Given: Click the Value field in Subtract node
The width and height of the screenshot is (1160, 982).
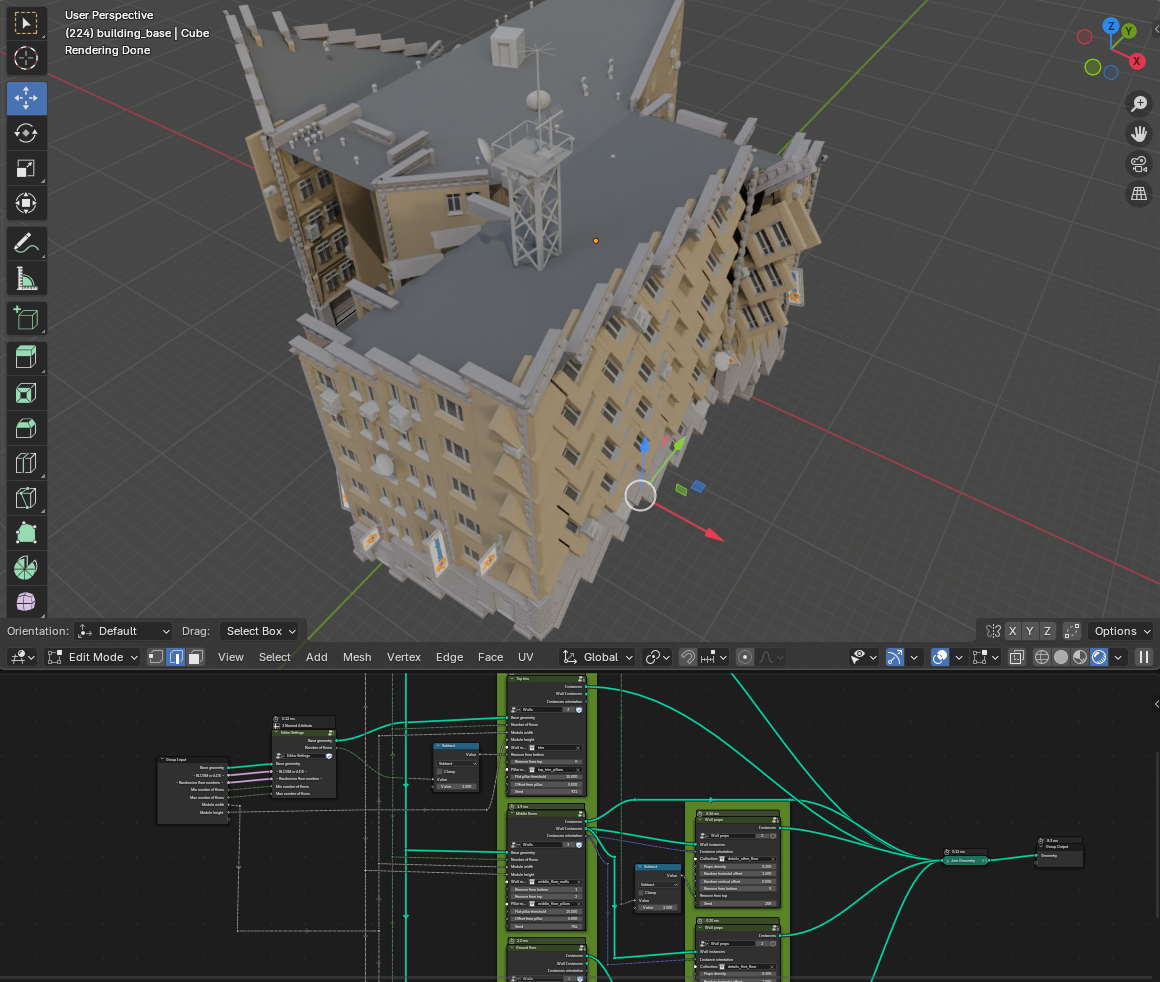Looking at the screenshot, I should click(x=456, y=786).
